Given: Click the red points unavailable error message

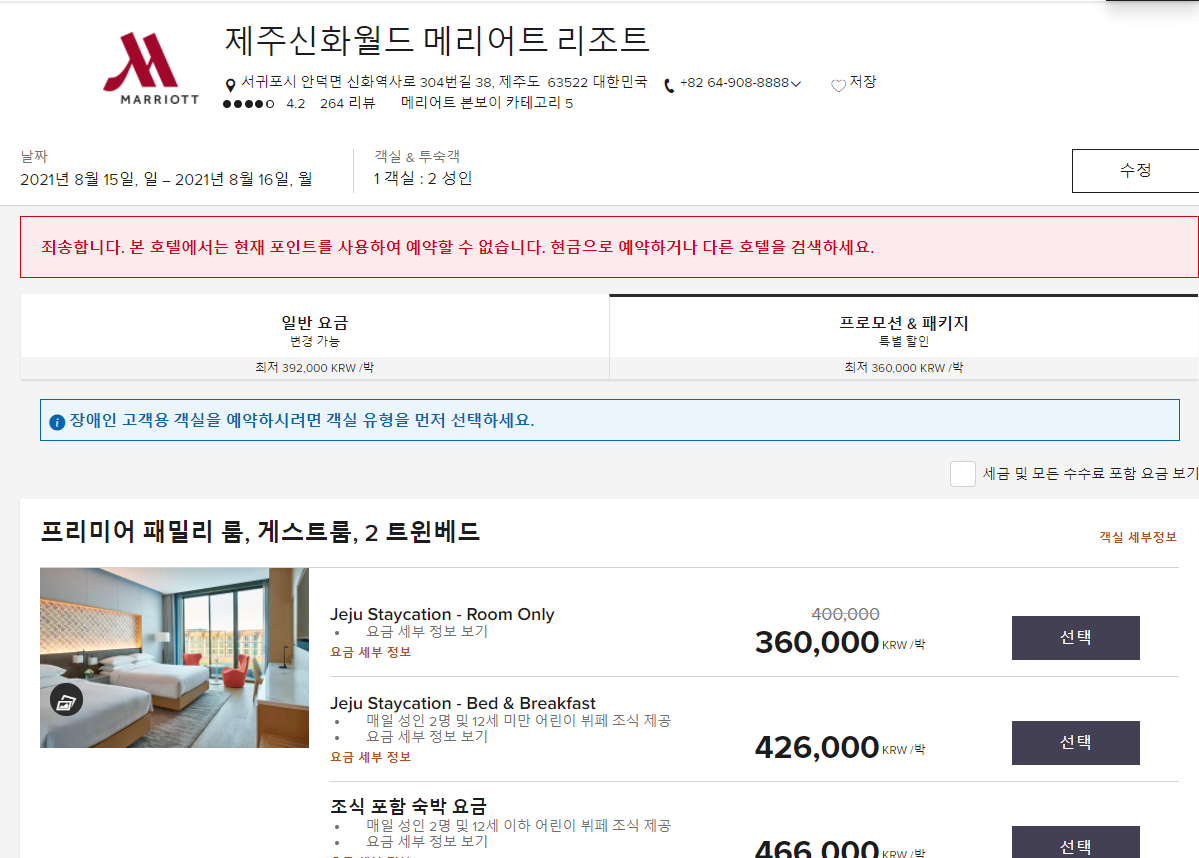Looking at the screenshot, I should pyautogui.click(x=609, y=247).
